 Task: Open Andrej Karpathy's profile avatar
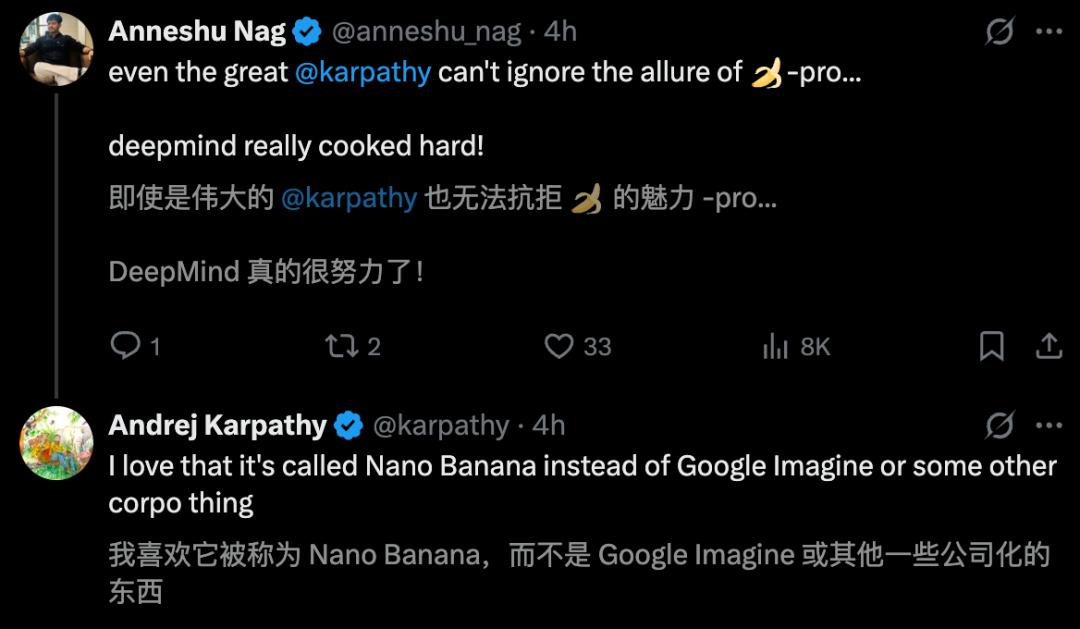56,443
